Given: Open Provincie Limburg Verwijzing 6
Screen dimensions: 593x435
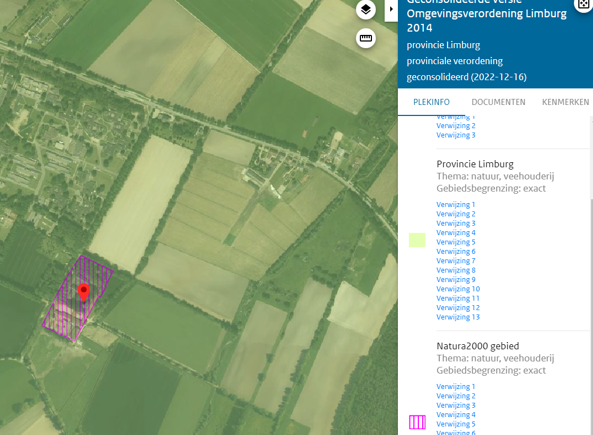Looking at the screenshot, I should (456, 252).
